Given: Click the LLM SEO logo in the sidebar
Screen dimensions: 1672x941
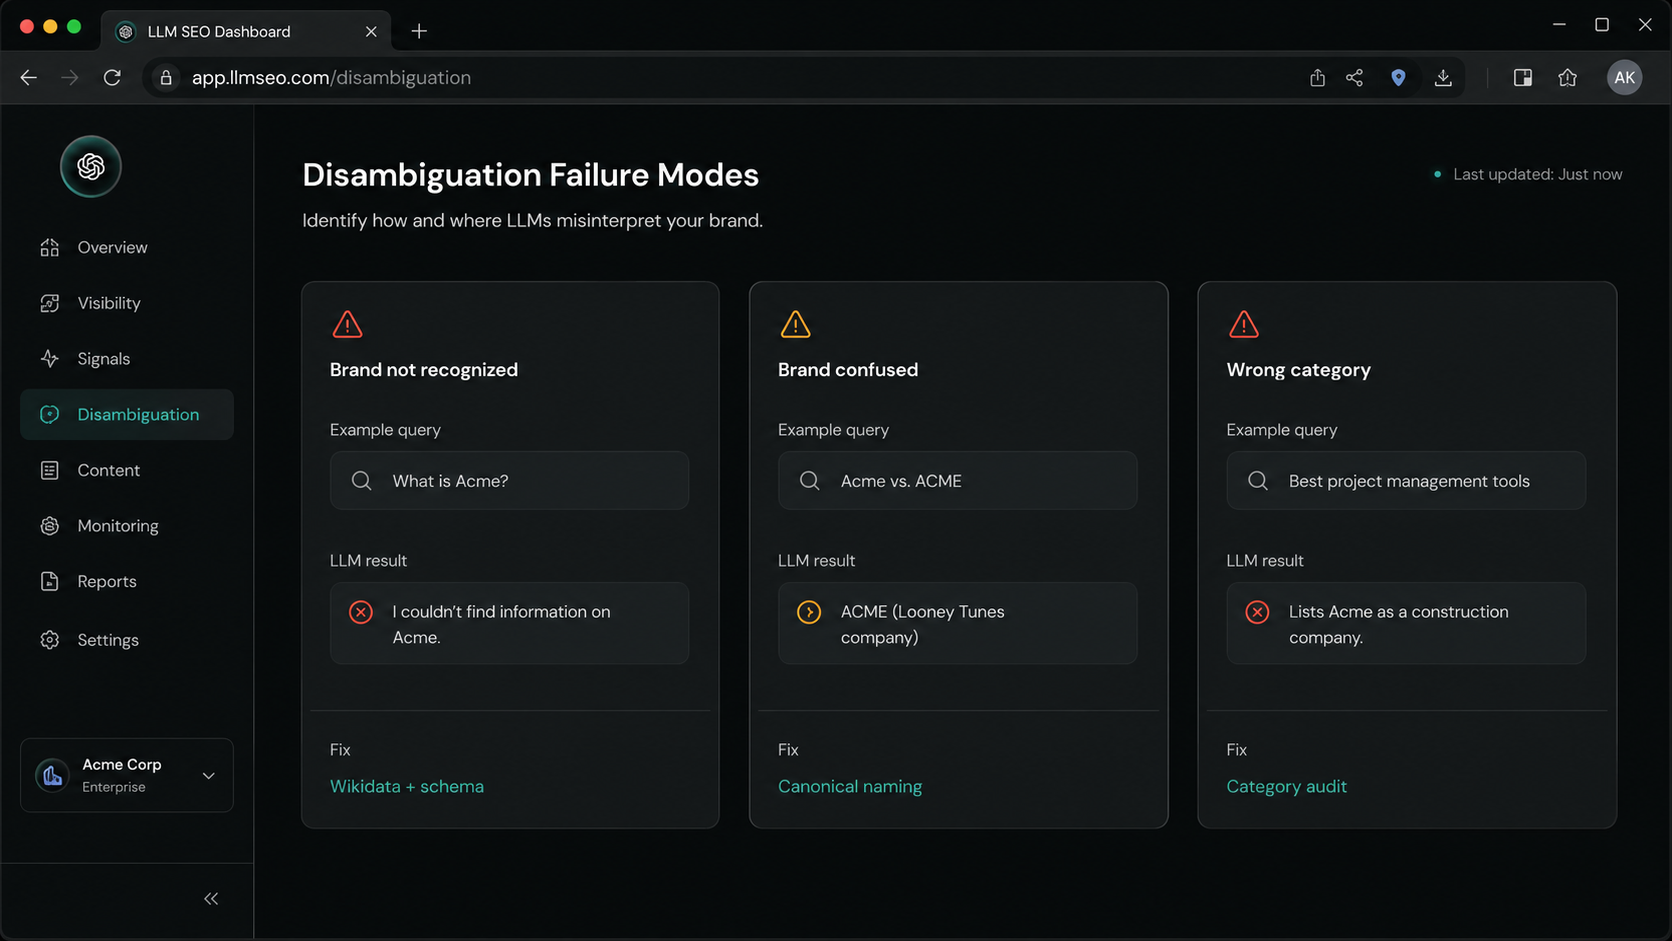Looking at the screenshot, I should pyautogui.click(x=91, y=166).
